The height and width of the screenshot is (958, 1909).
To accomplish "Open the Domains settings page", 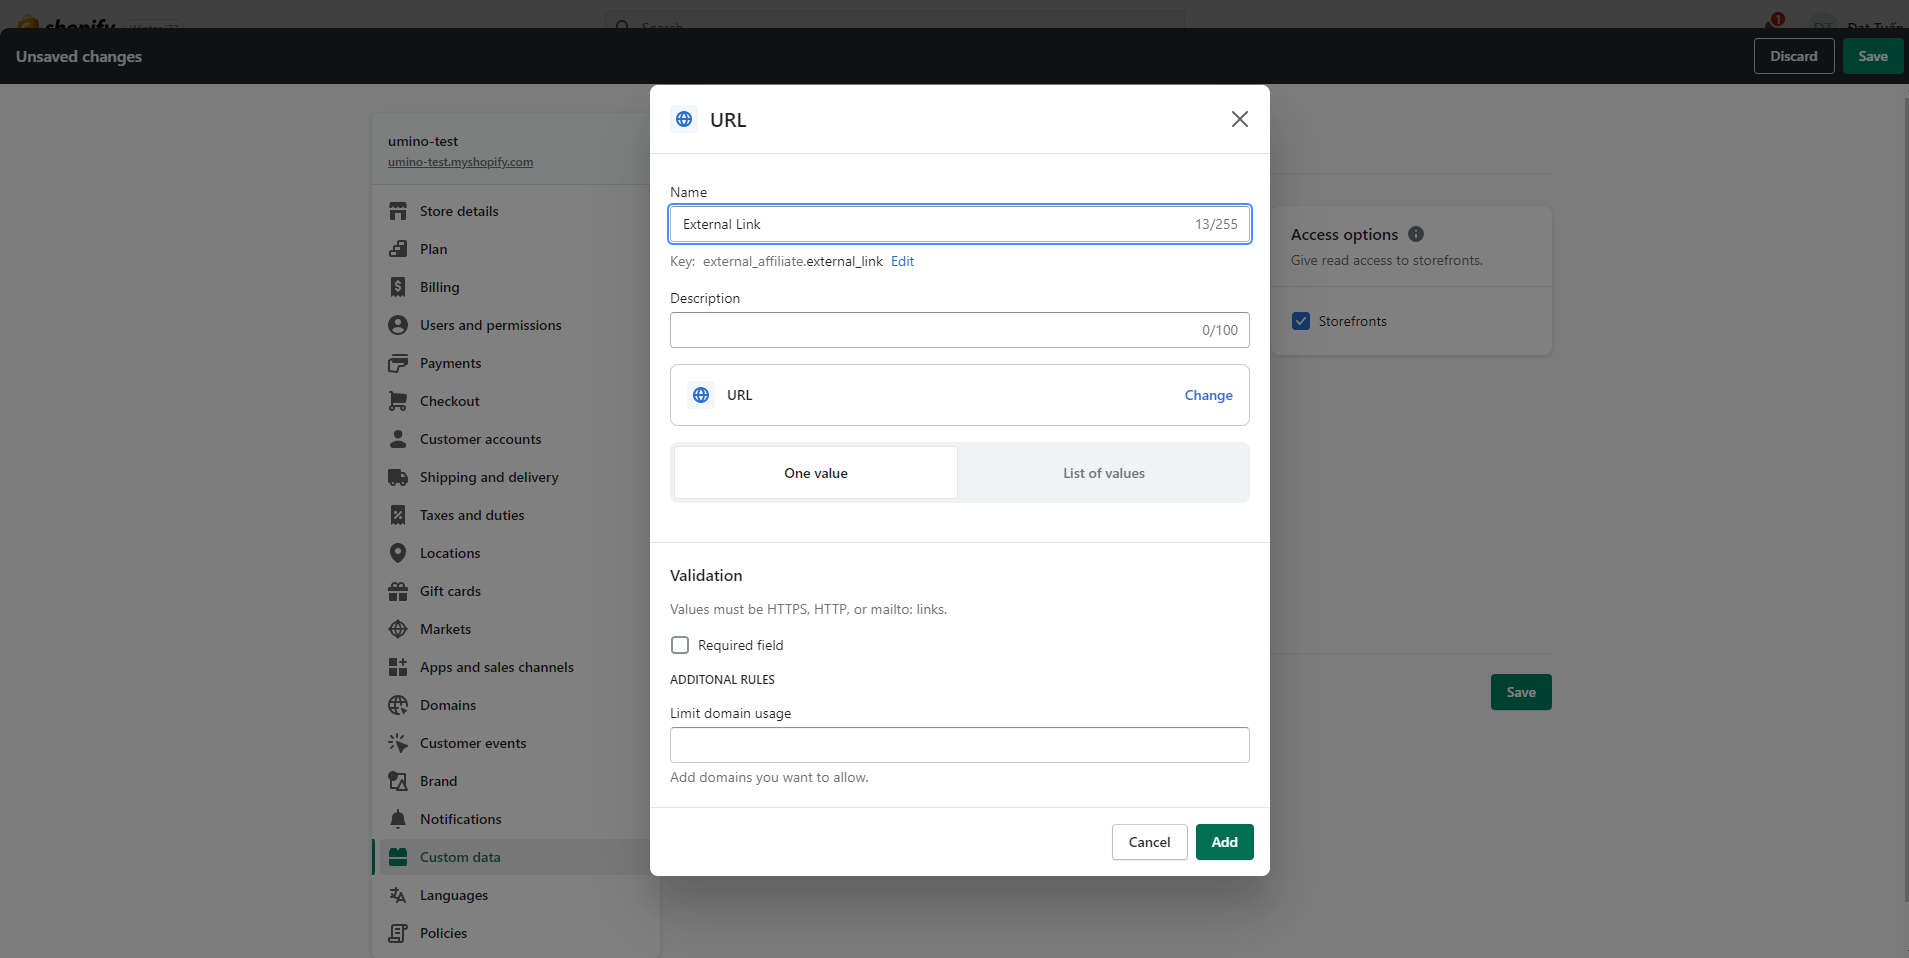I will tap(447, 705).
